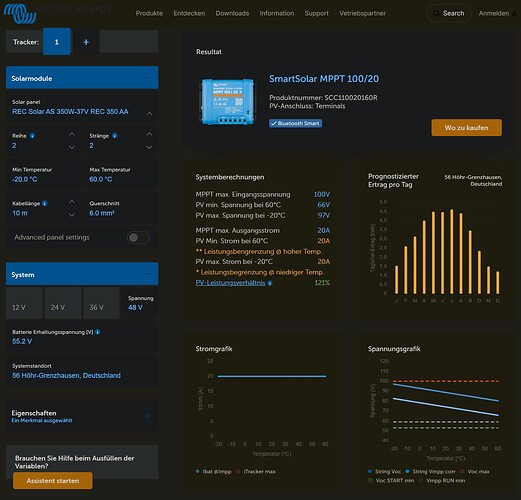Open the Vetriebspartner menu
Image resolution: width=521 pixels, height=500 pixels.
click(x=362, y=13)
